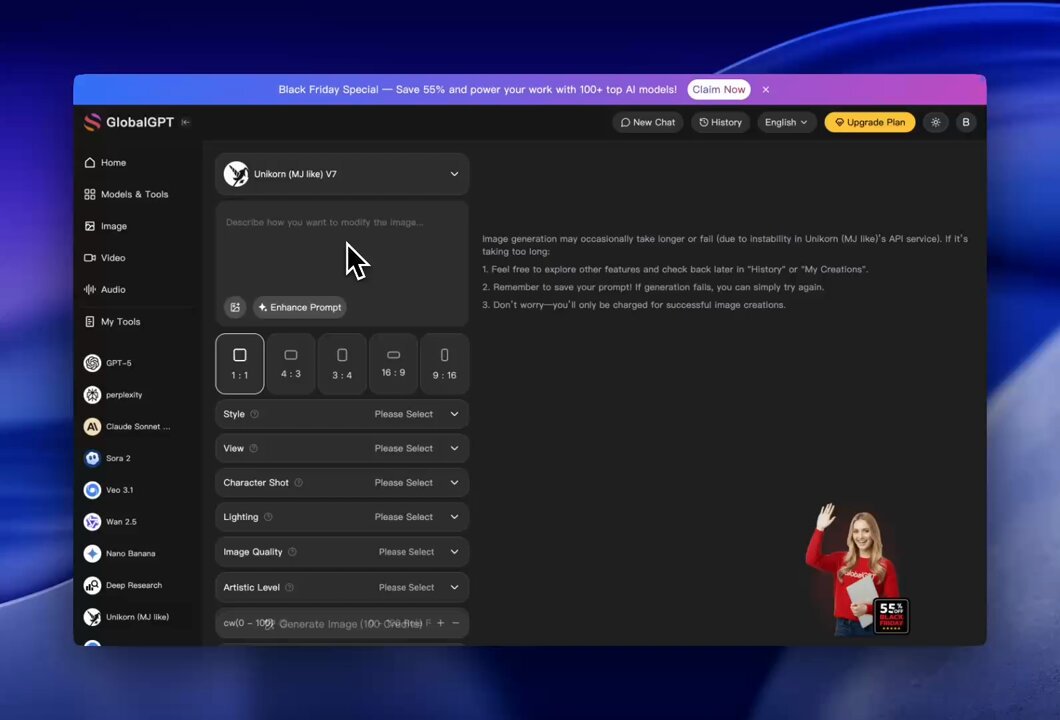Open the Image section in the sidebar

coord(106,226)
